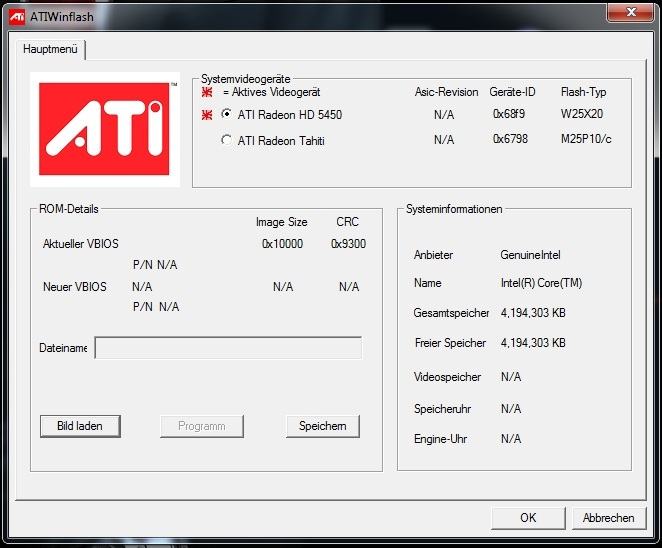Select ATI Radeon Tahiti radio button
The image size is (662, 548).
(226, 140)
